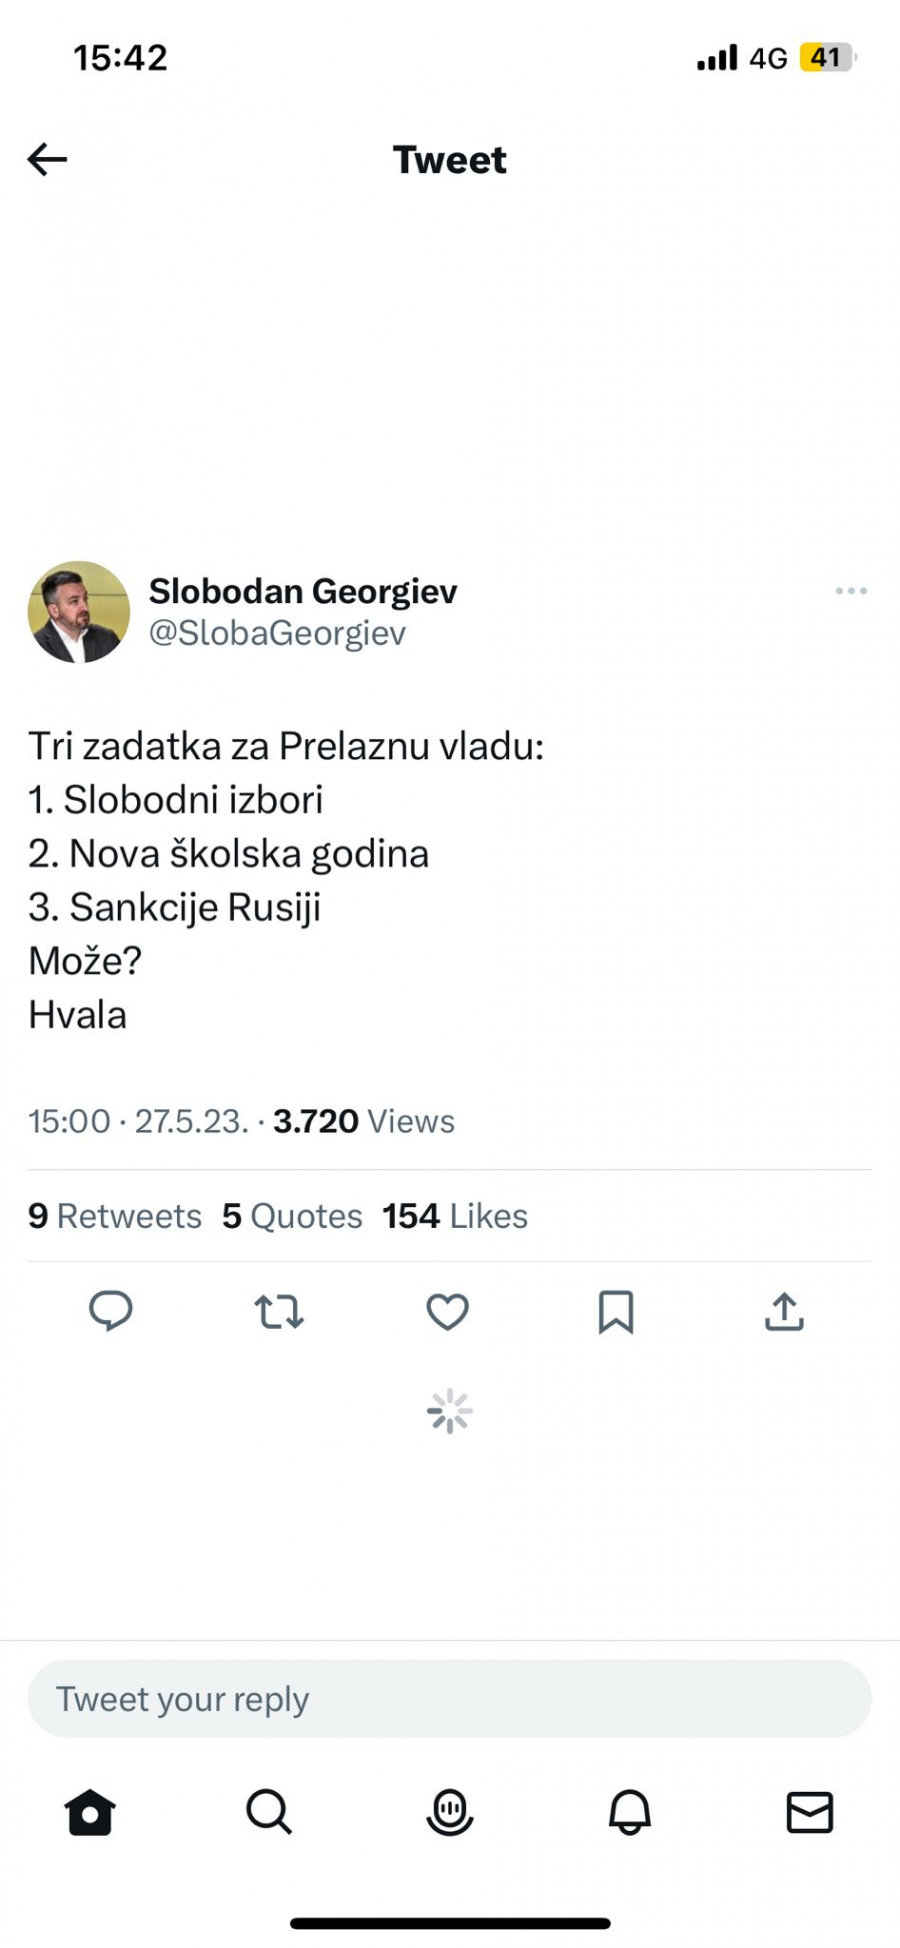Like the tweet with the heart icon
The height and width of the screenshot is (1948, 900).
tap(447, 1313)
